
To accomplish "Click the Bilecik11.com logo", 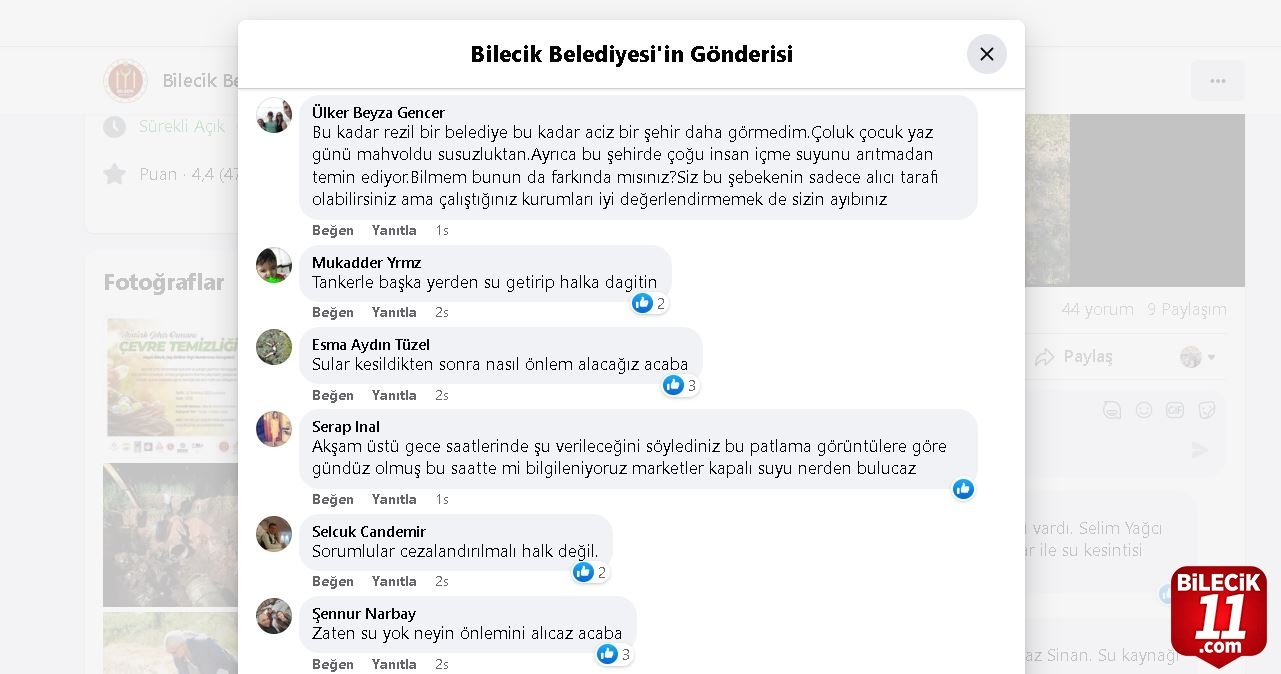I will (x=1218, y=615).
